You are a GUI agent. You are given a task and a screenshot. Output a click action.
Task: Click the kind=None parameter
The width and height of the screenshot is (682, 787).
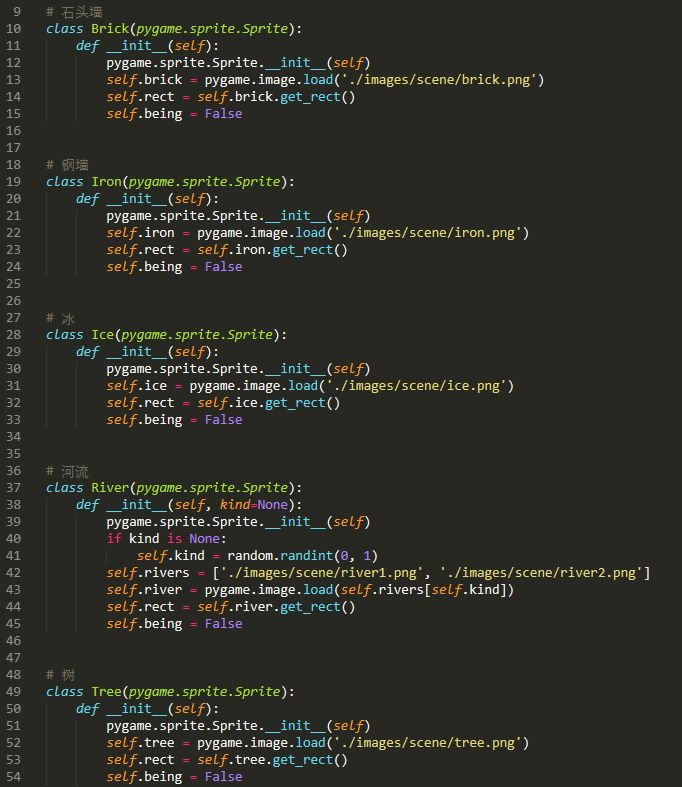click(254, 504)
